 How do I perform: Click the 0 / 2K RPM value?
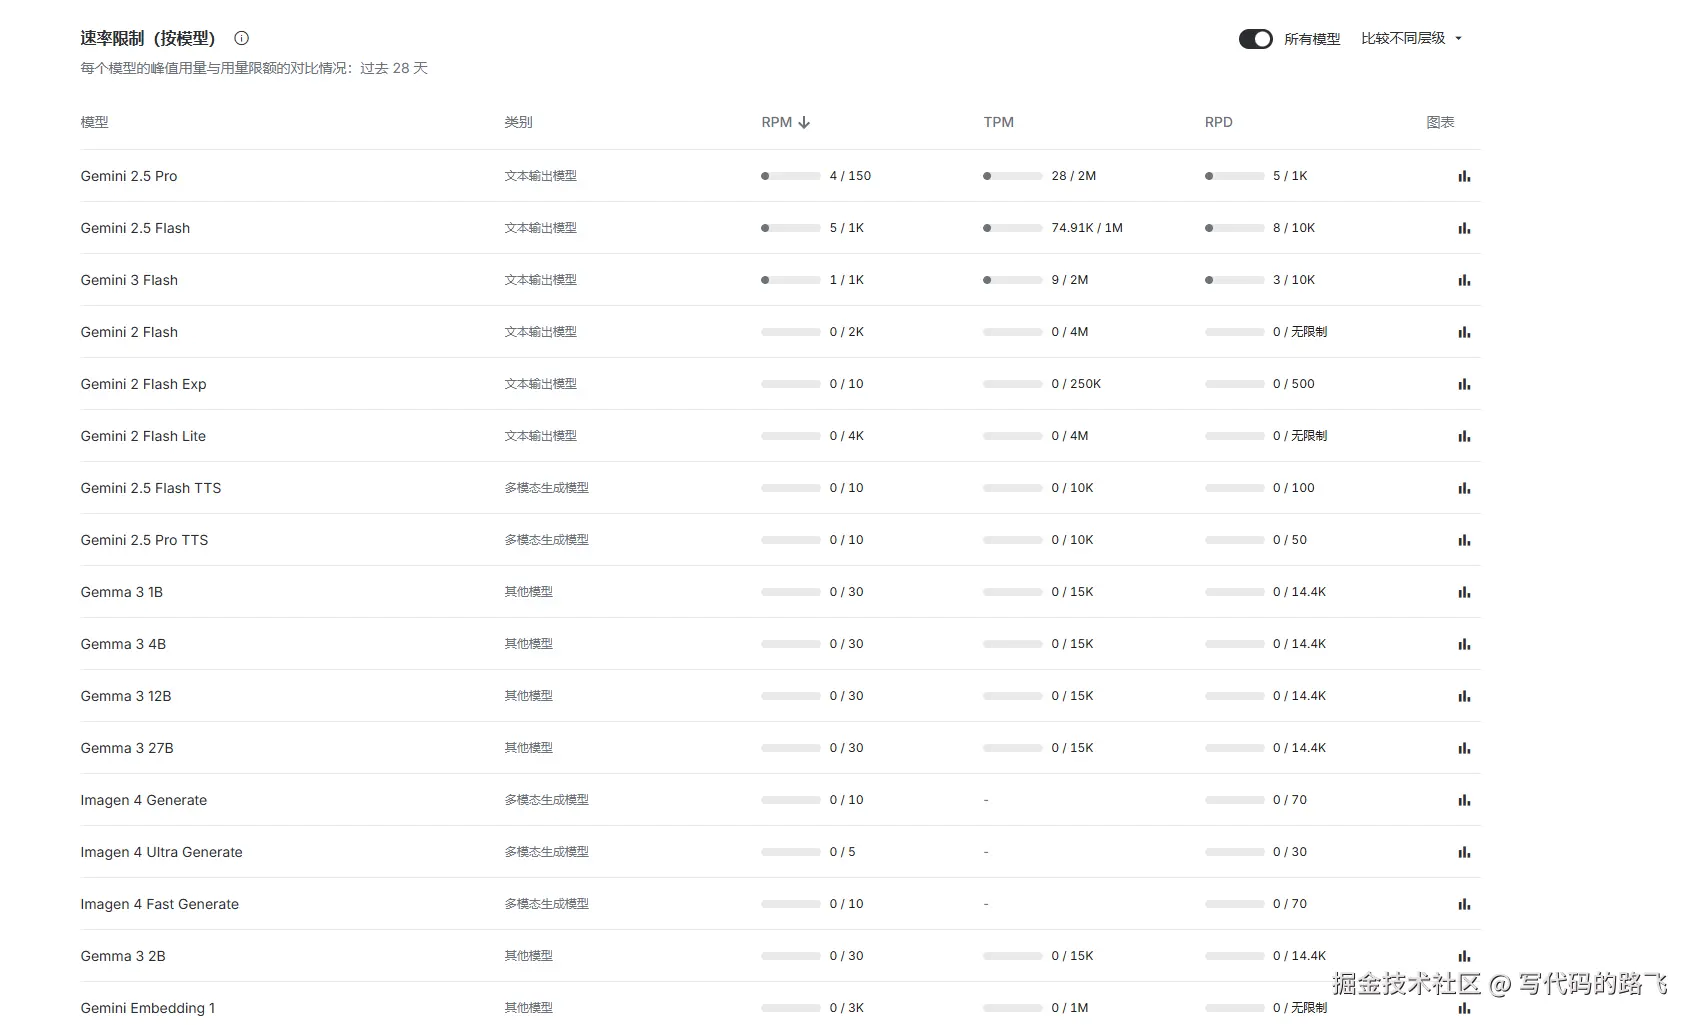click(846, 332)
